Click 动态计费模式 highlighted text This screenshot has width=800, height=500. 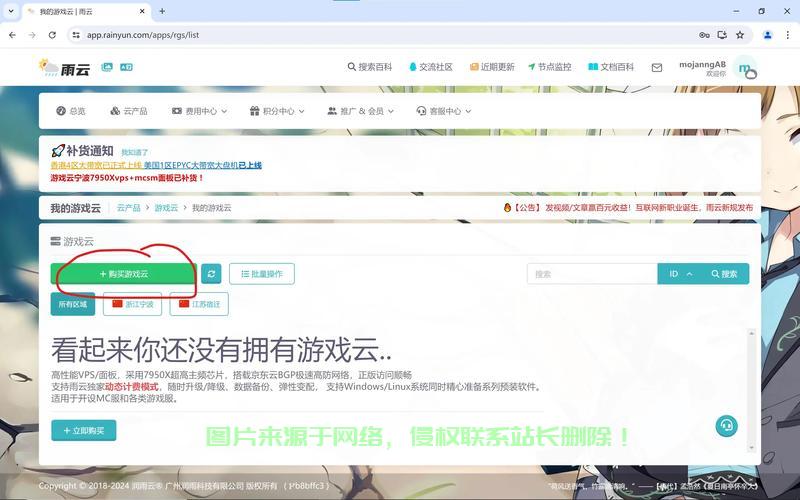pos(132,387)
